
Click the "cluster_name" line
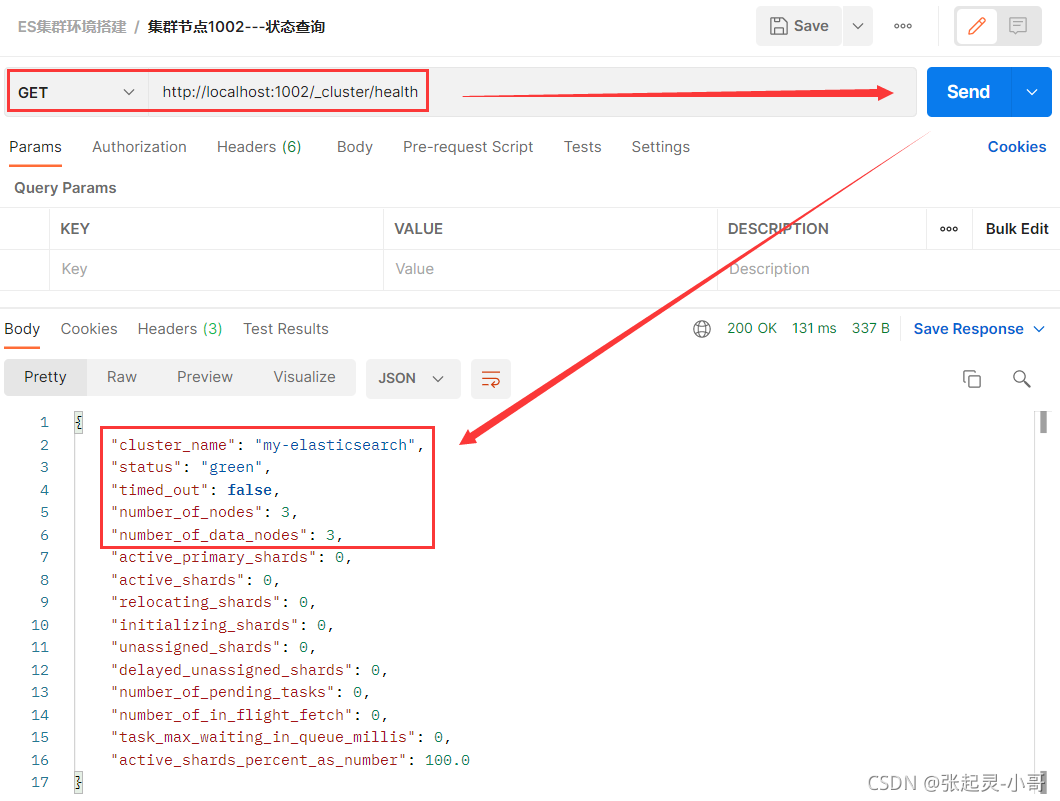(x=267, y=445)
